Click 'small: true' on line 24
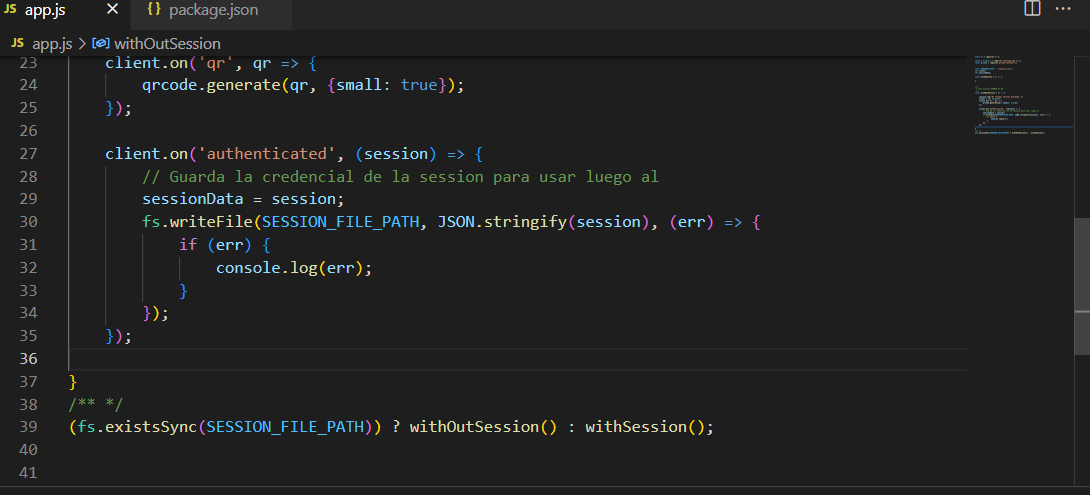 pyautogui.click(x=386, y=86)
